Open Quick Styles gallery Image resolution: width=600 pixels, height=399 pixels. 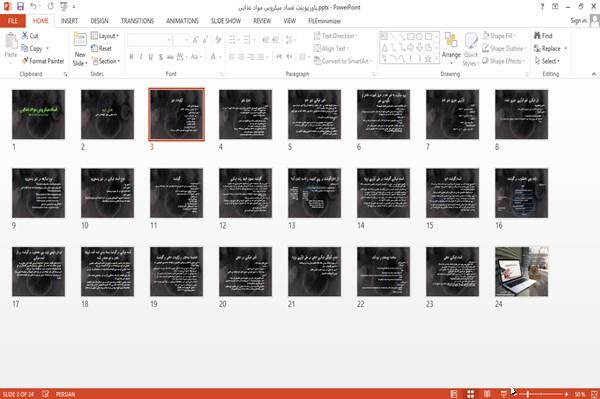[x=471, y=50]
